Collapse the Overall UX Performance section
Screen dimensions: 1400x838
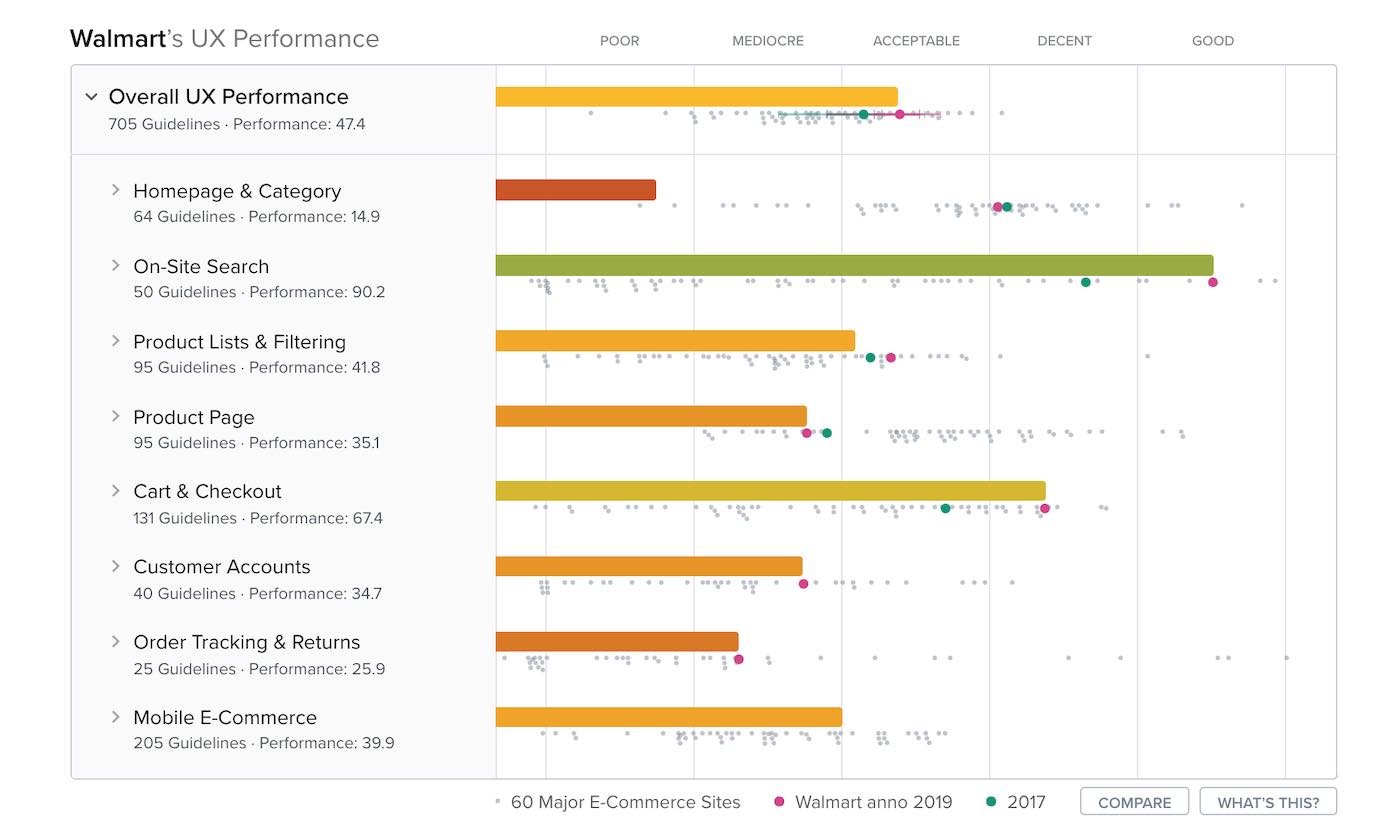pyautogui.click(x=92, y=97)
